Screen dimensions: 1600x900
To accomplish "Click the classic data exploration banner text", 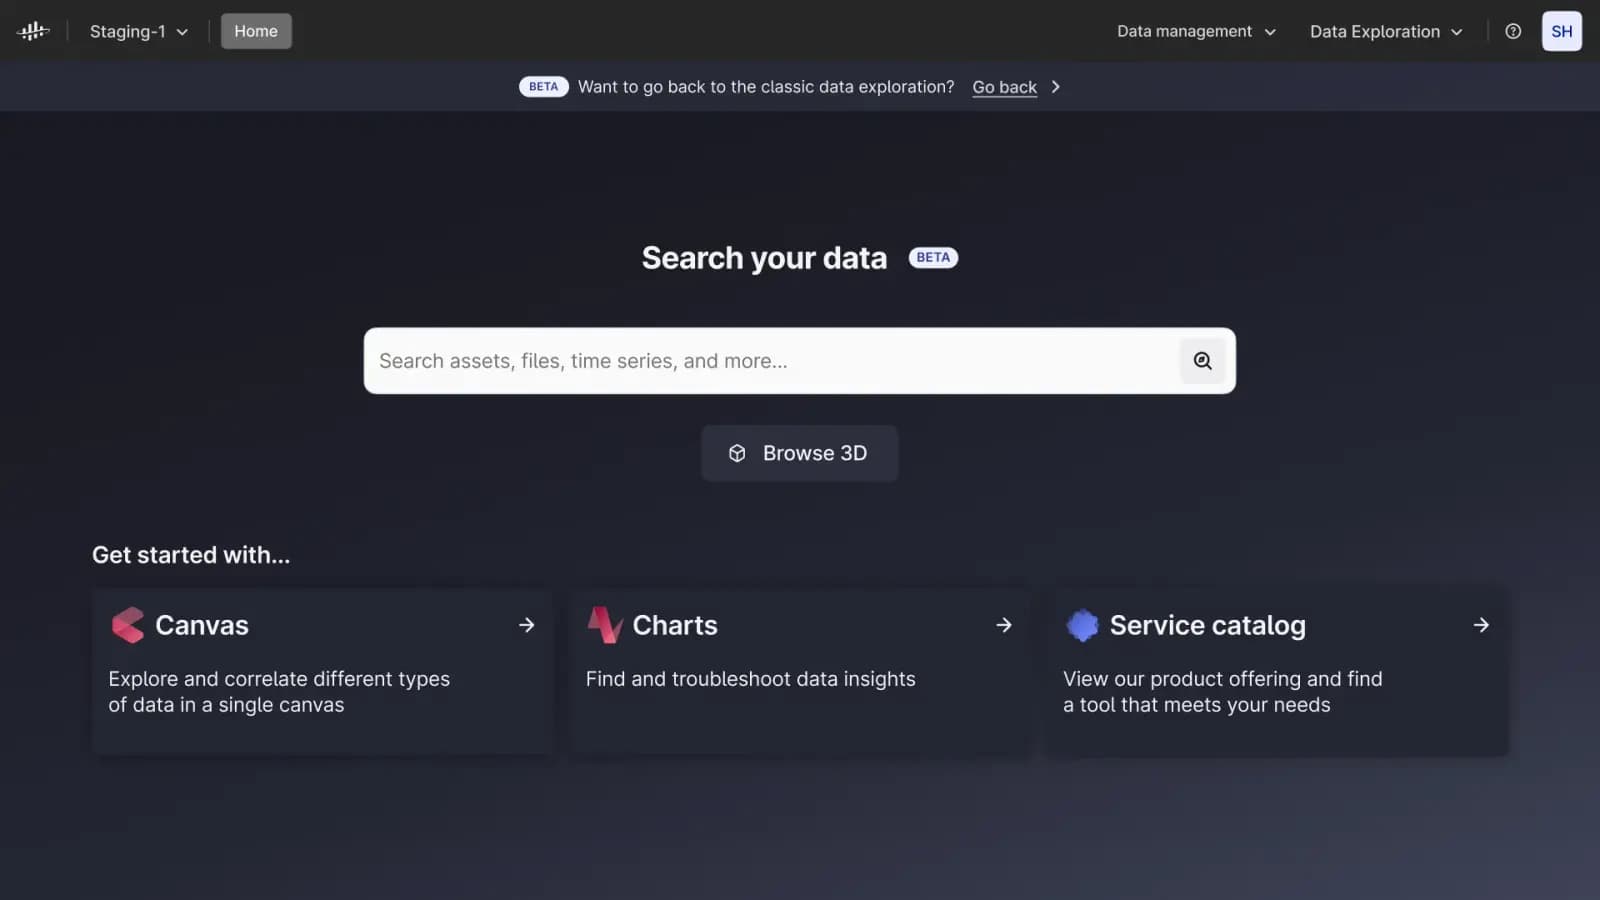I will (766, 87).
